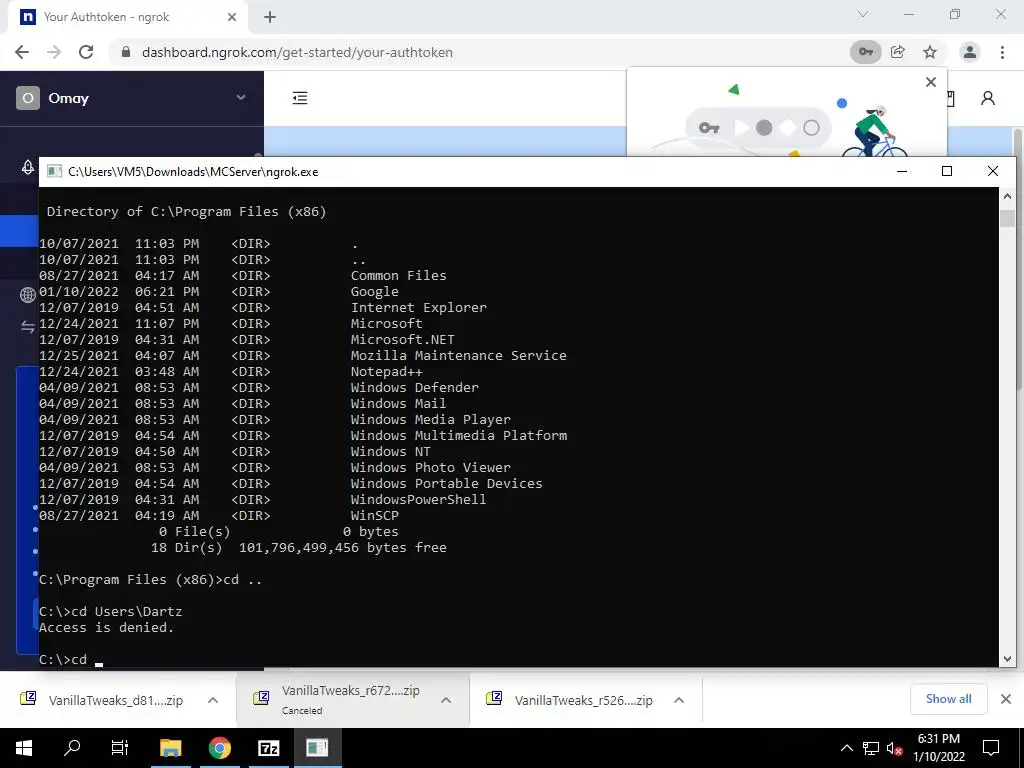Open 7-Zip from the taskbar
This screenshot has height=768, width=1024.
(x=268, y=748)
